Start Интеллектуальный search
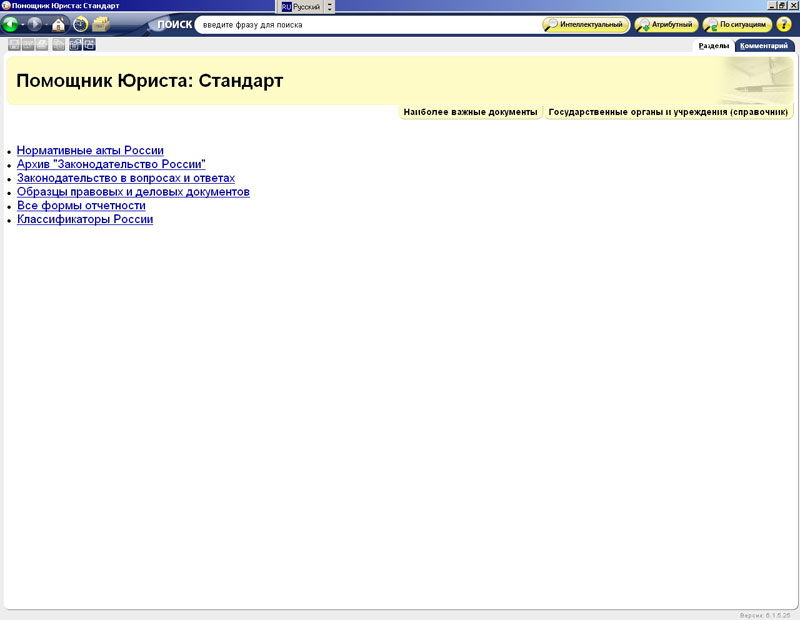Image resolution: width=800 pixels, height=620 pixels. point(585,24)
